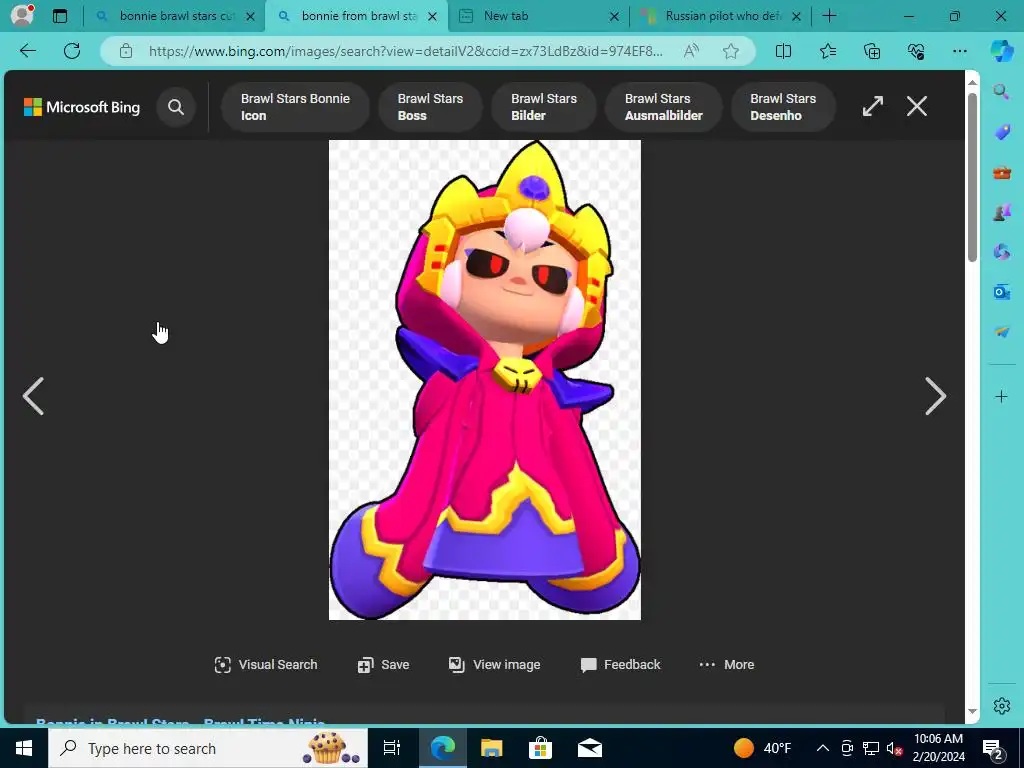
Task: Open the More options menu
Action: point(726,665)
